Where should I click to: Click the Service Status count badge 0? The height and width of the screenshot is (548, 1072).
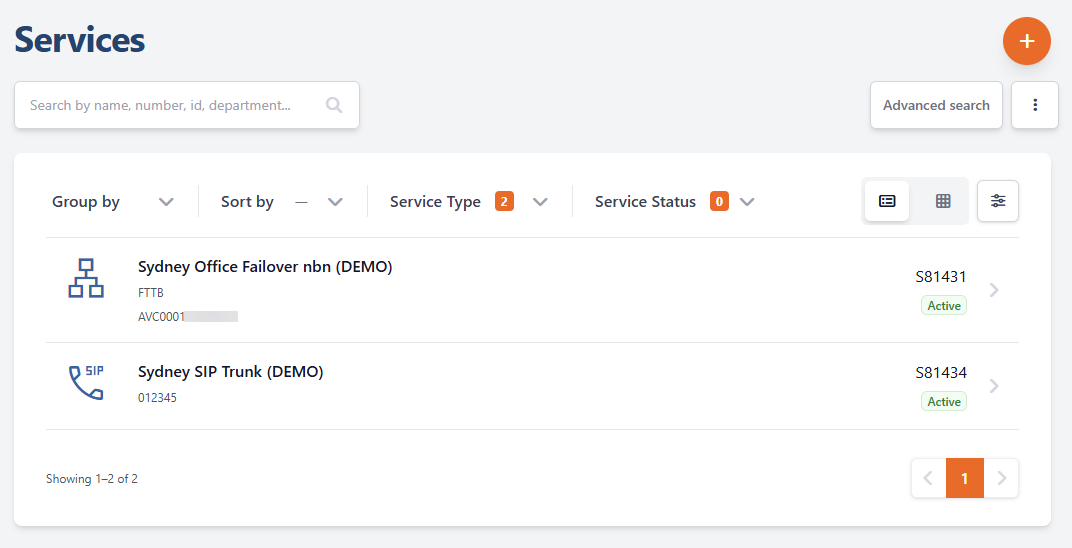click(719, 202)
